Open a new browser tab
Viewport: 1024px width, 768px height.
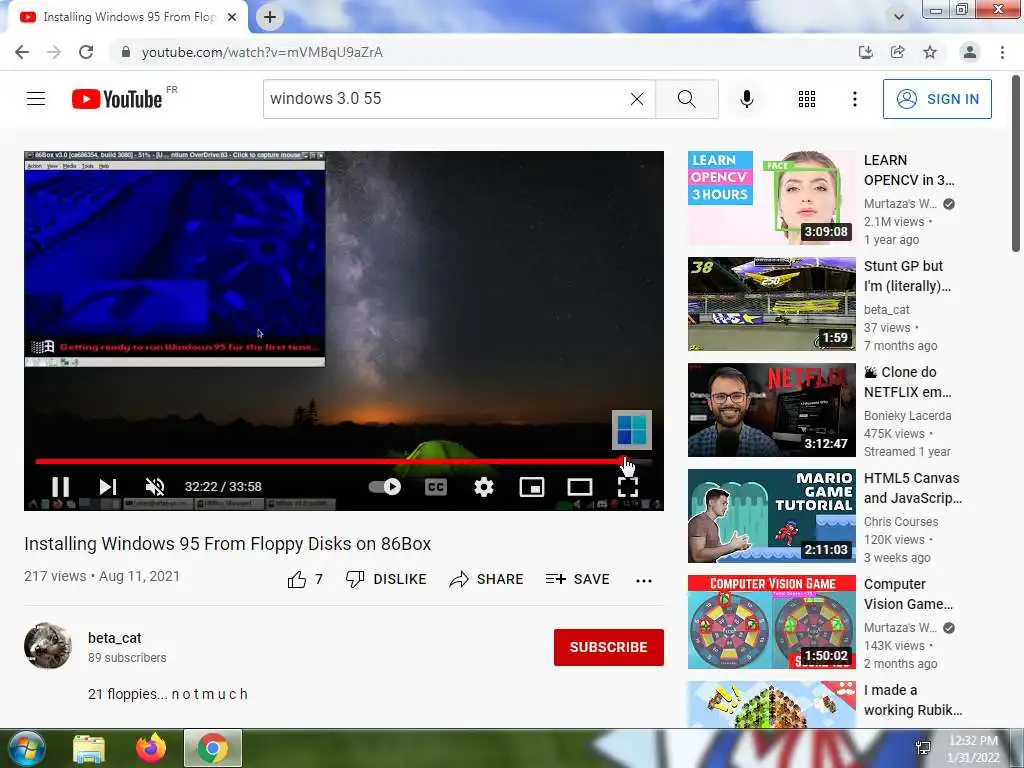pyautogui.click(x=270, y=17)
